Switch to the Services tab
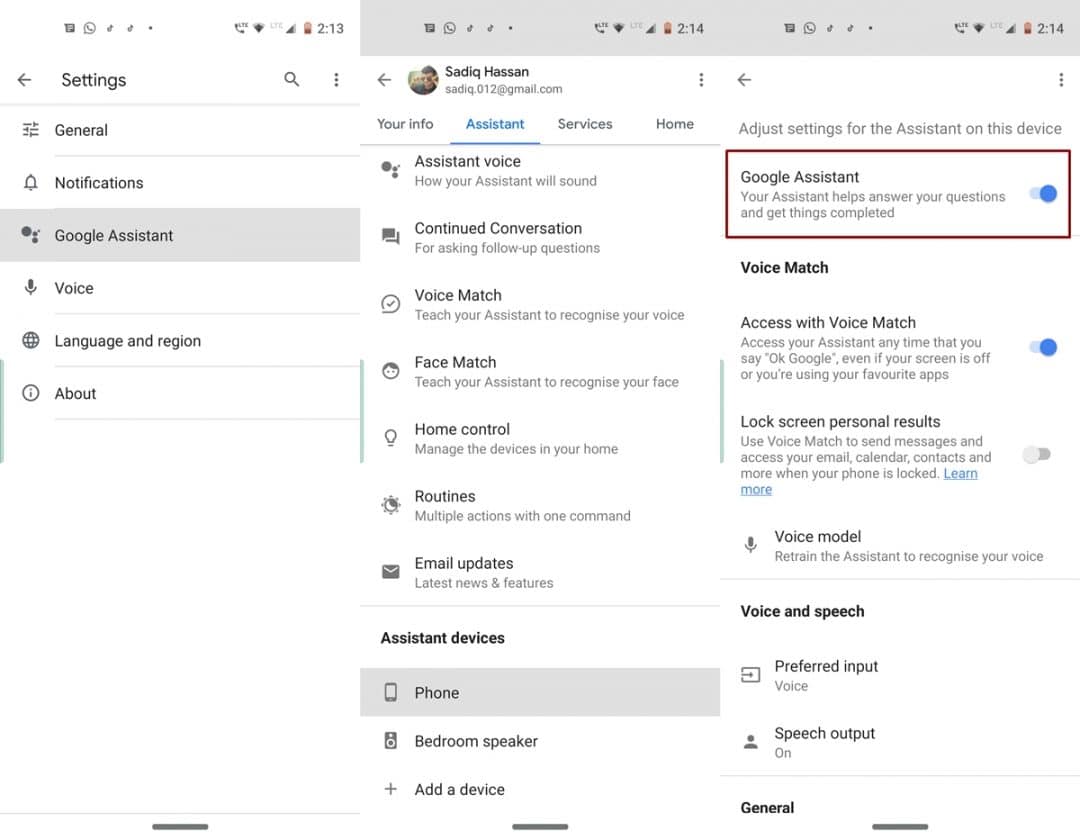The height and width of the screenshot is (840, 1080). (585, 124)
